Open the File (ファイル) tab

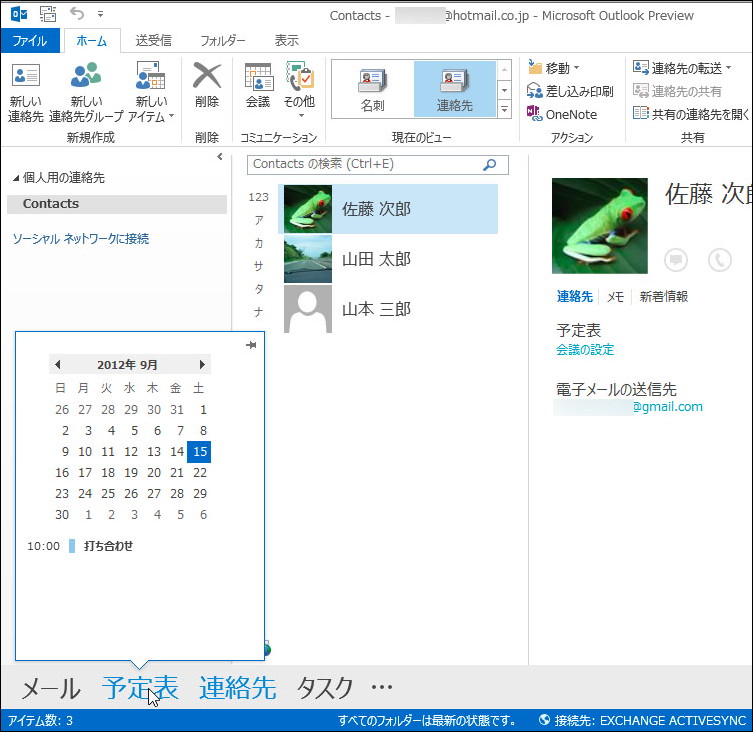30,40
